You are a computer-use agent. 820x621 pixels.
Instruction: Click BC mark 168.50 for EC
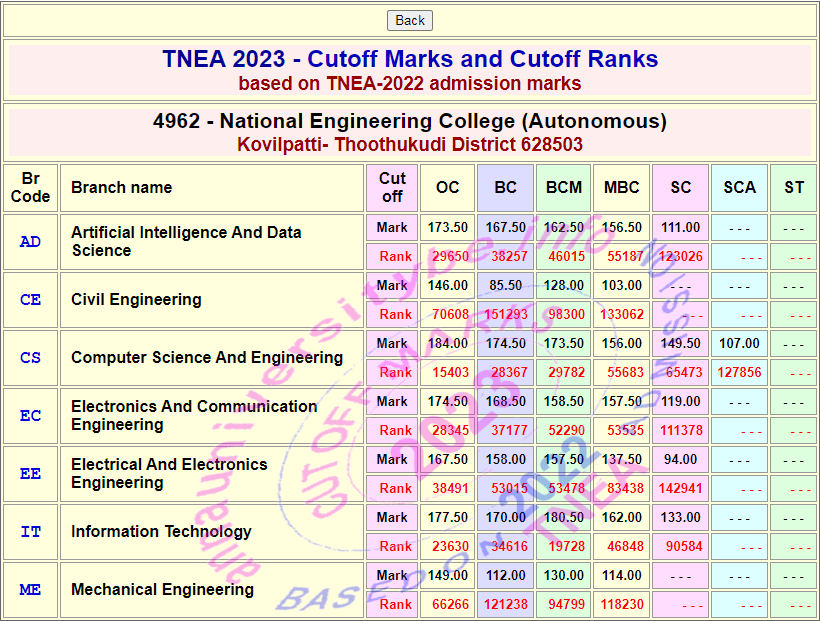506,402
